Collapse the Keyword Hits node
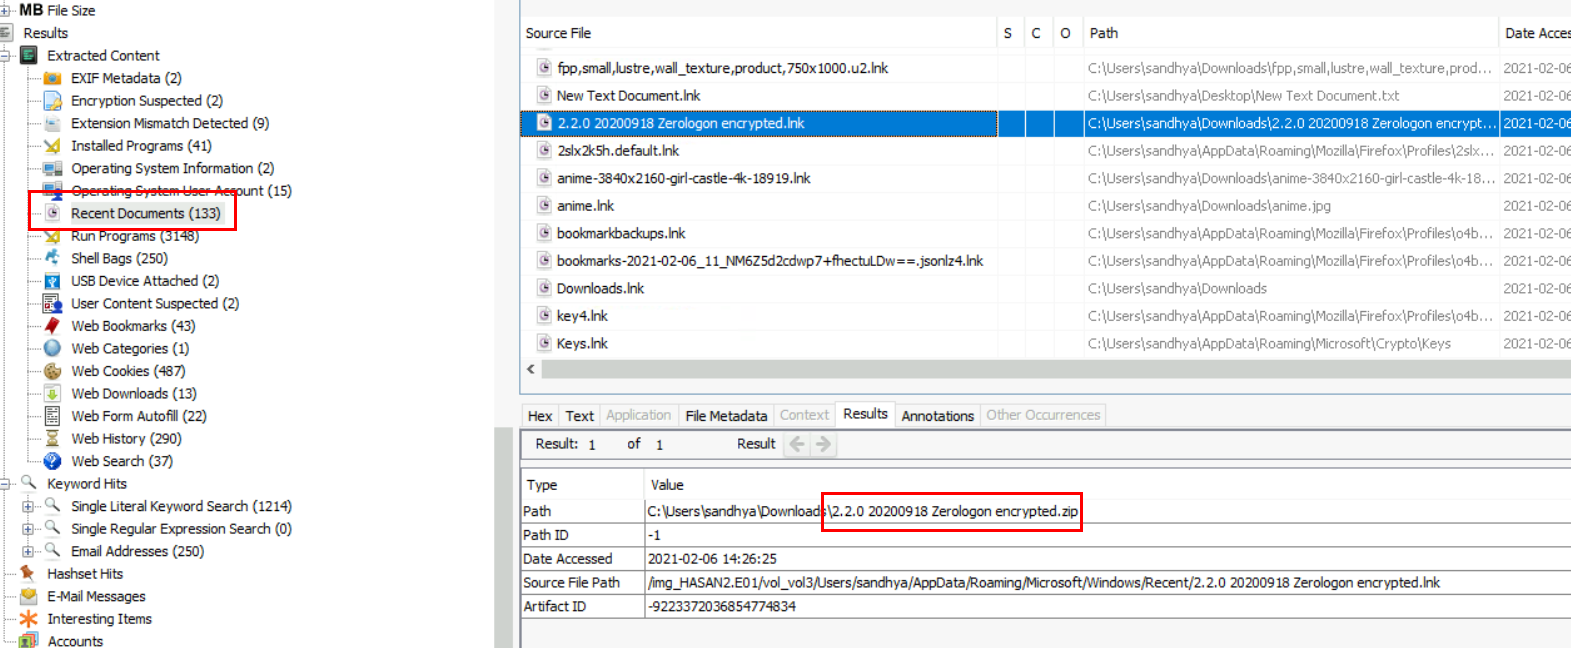1571x648 pixels. [x=5, y=484]
